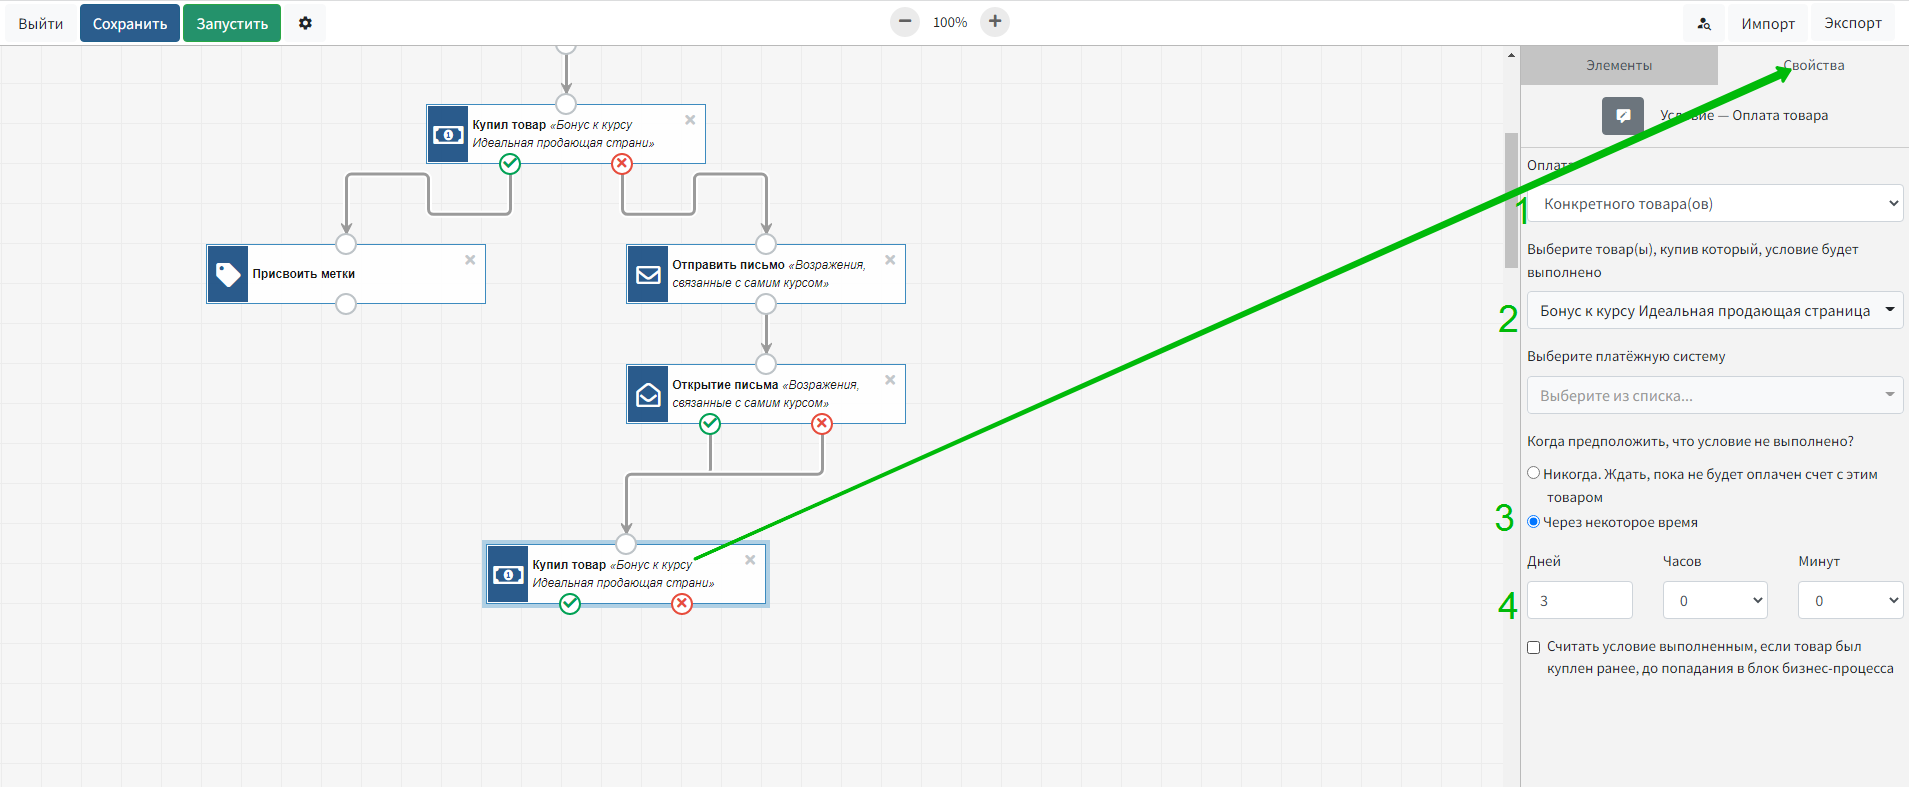1909x787 pixels.
Task: Remove the Присвоить метки block with X
Action: (470, 260)
